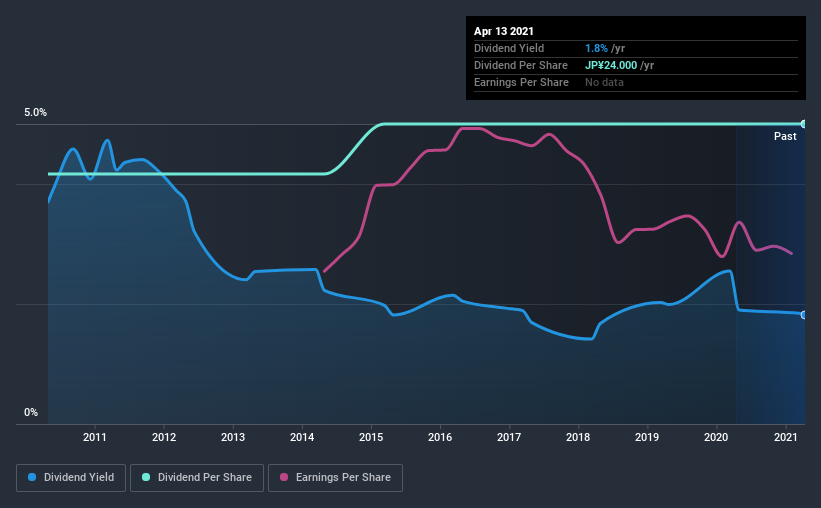
Task: Click the JP¥24.000 tooltip value
Action: click(611, 65)
